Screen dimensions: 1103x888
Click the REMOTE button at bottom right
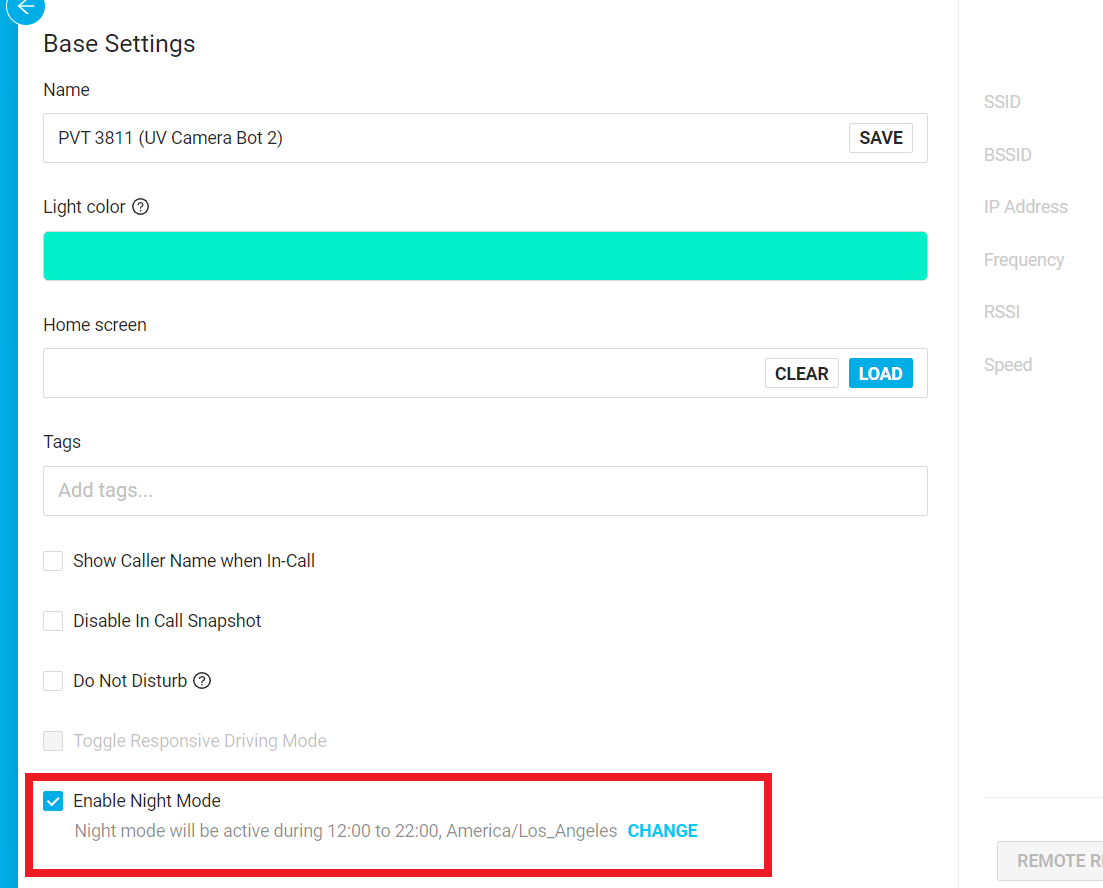click(1050, 860)
